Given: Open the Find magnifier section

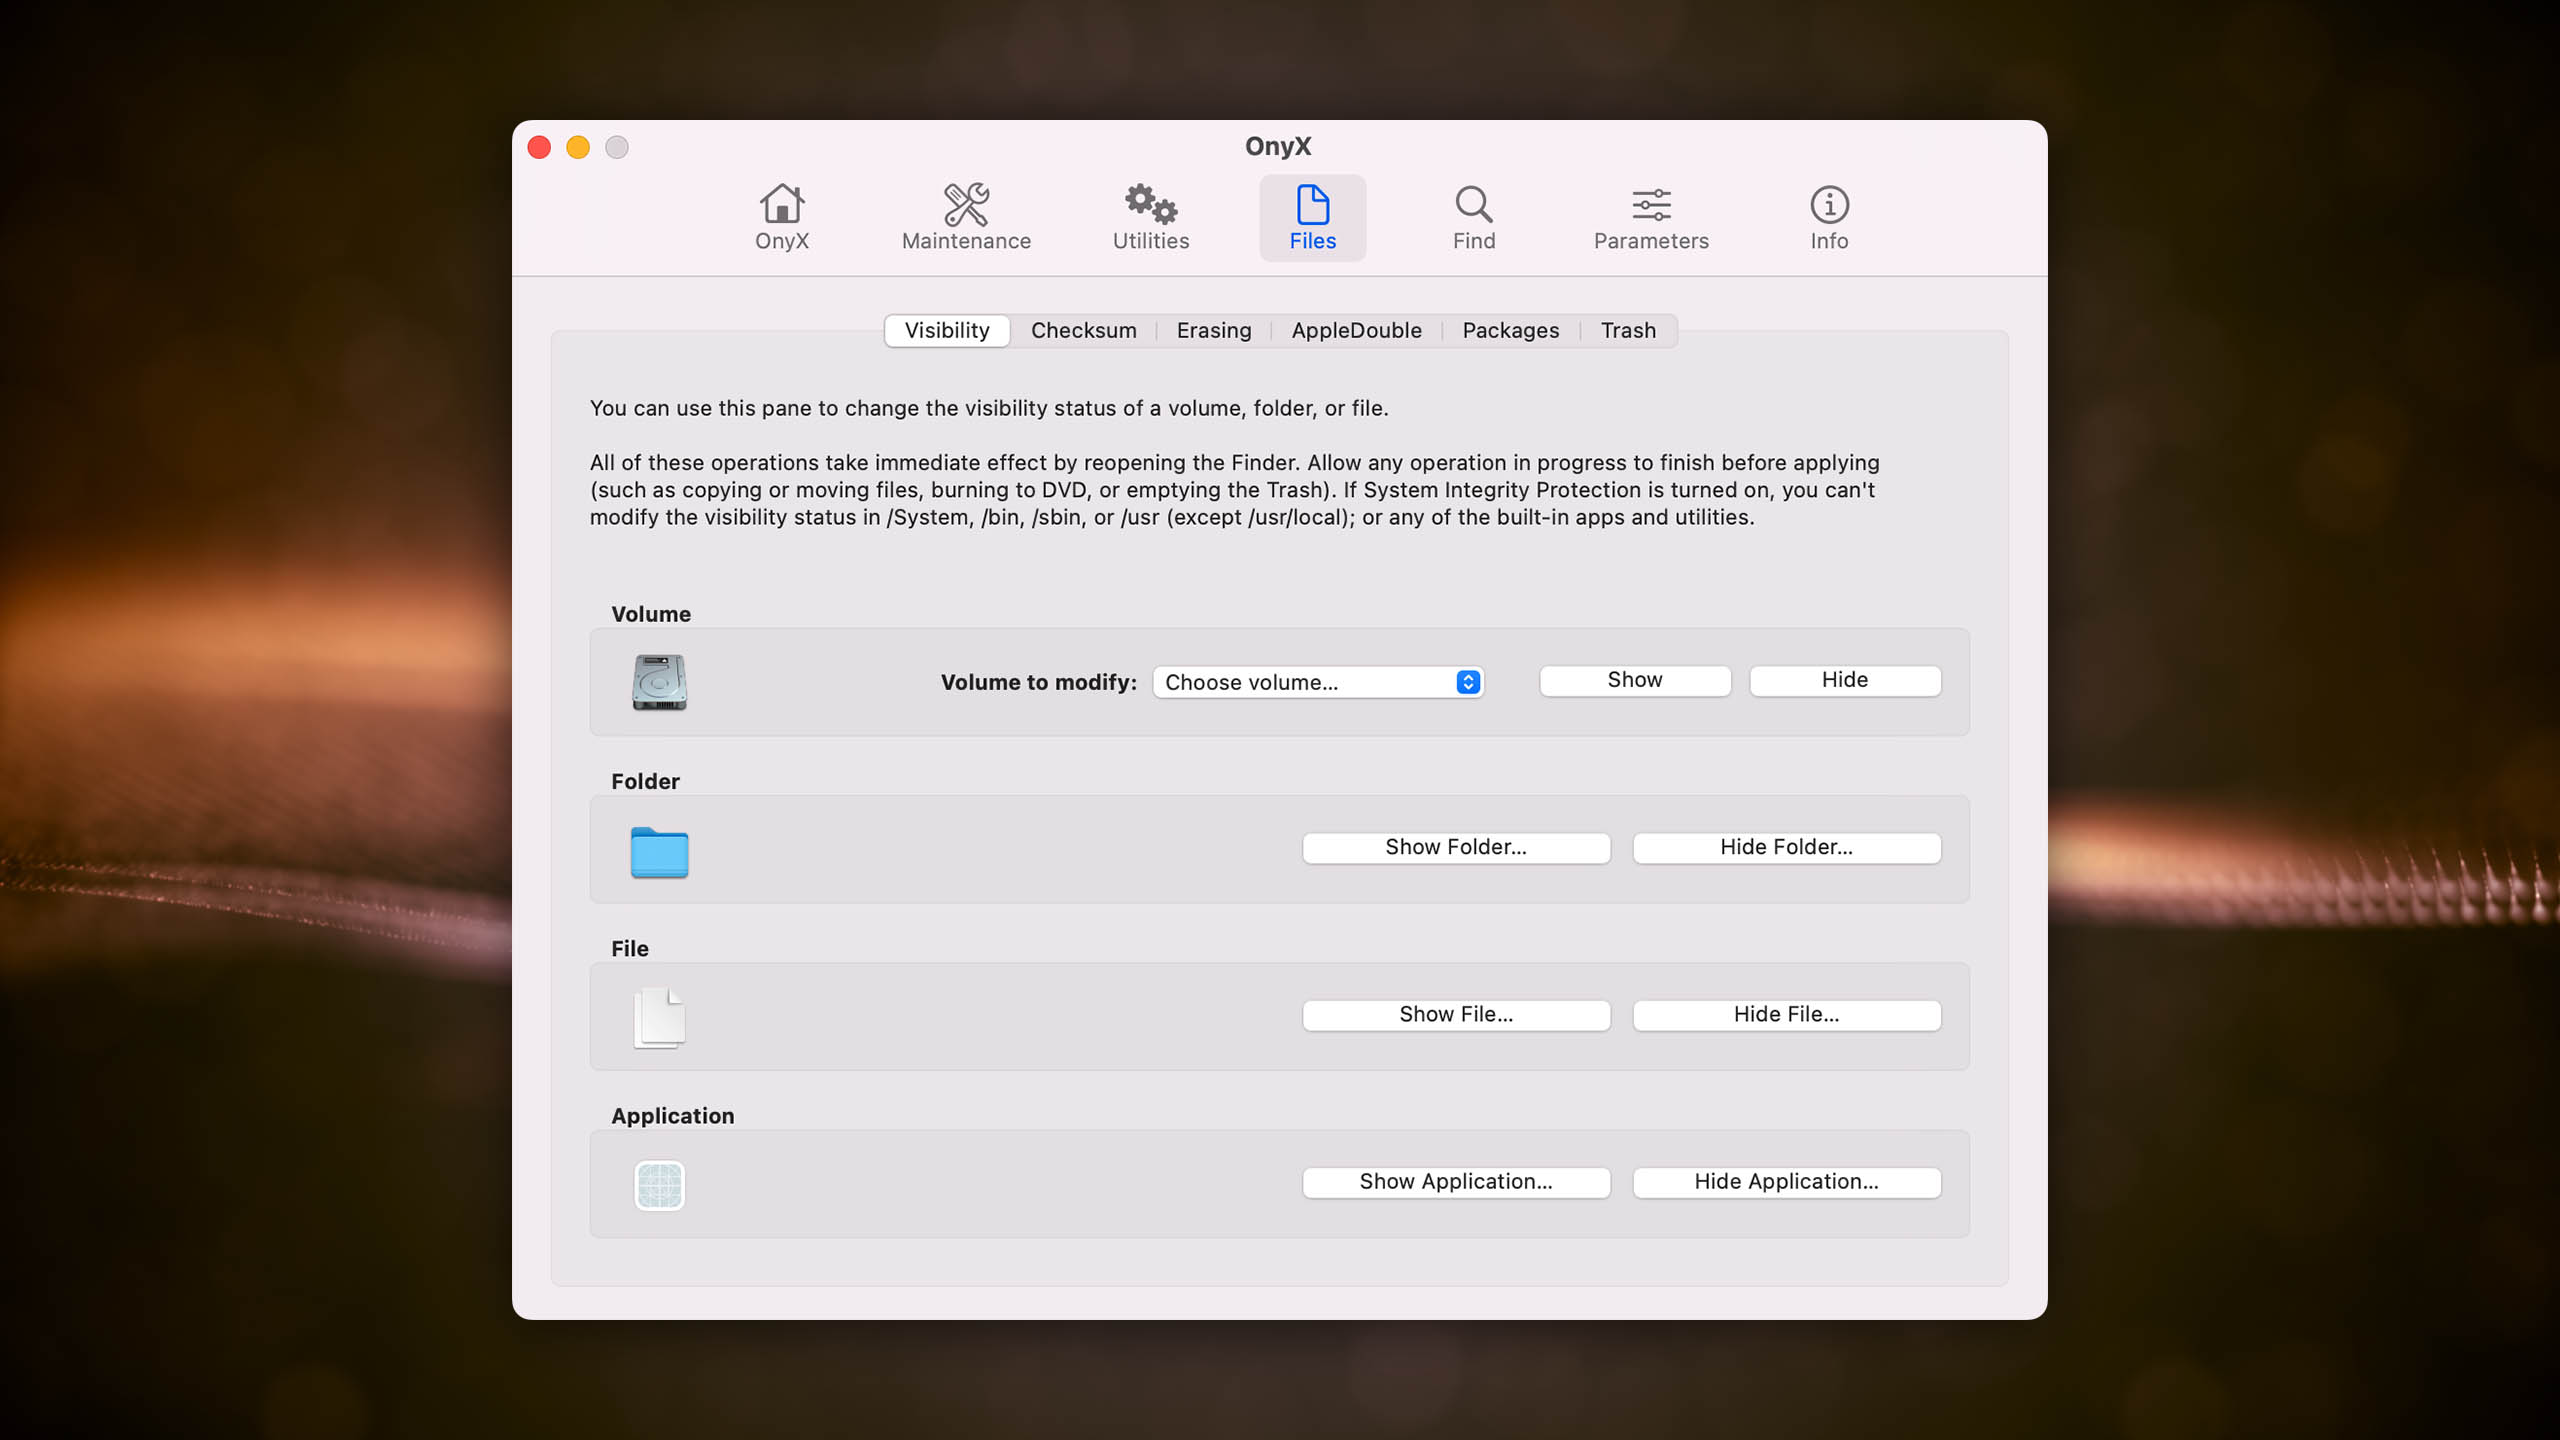Looking at the screenshot, I should click(1474, 218).
